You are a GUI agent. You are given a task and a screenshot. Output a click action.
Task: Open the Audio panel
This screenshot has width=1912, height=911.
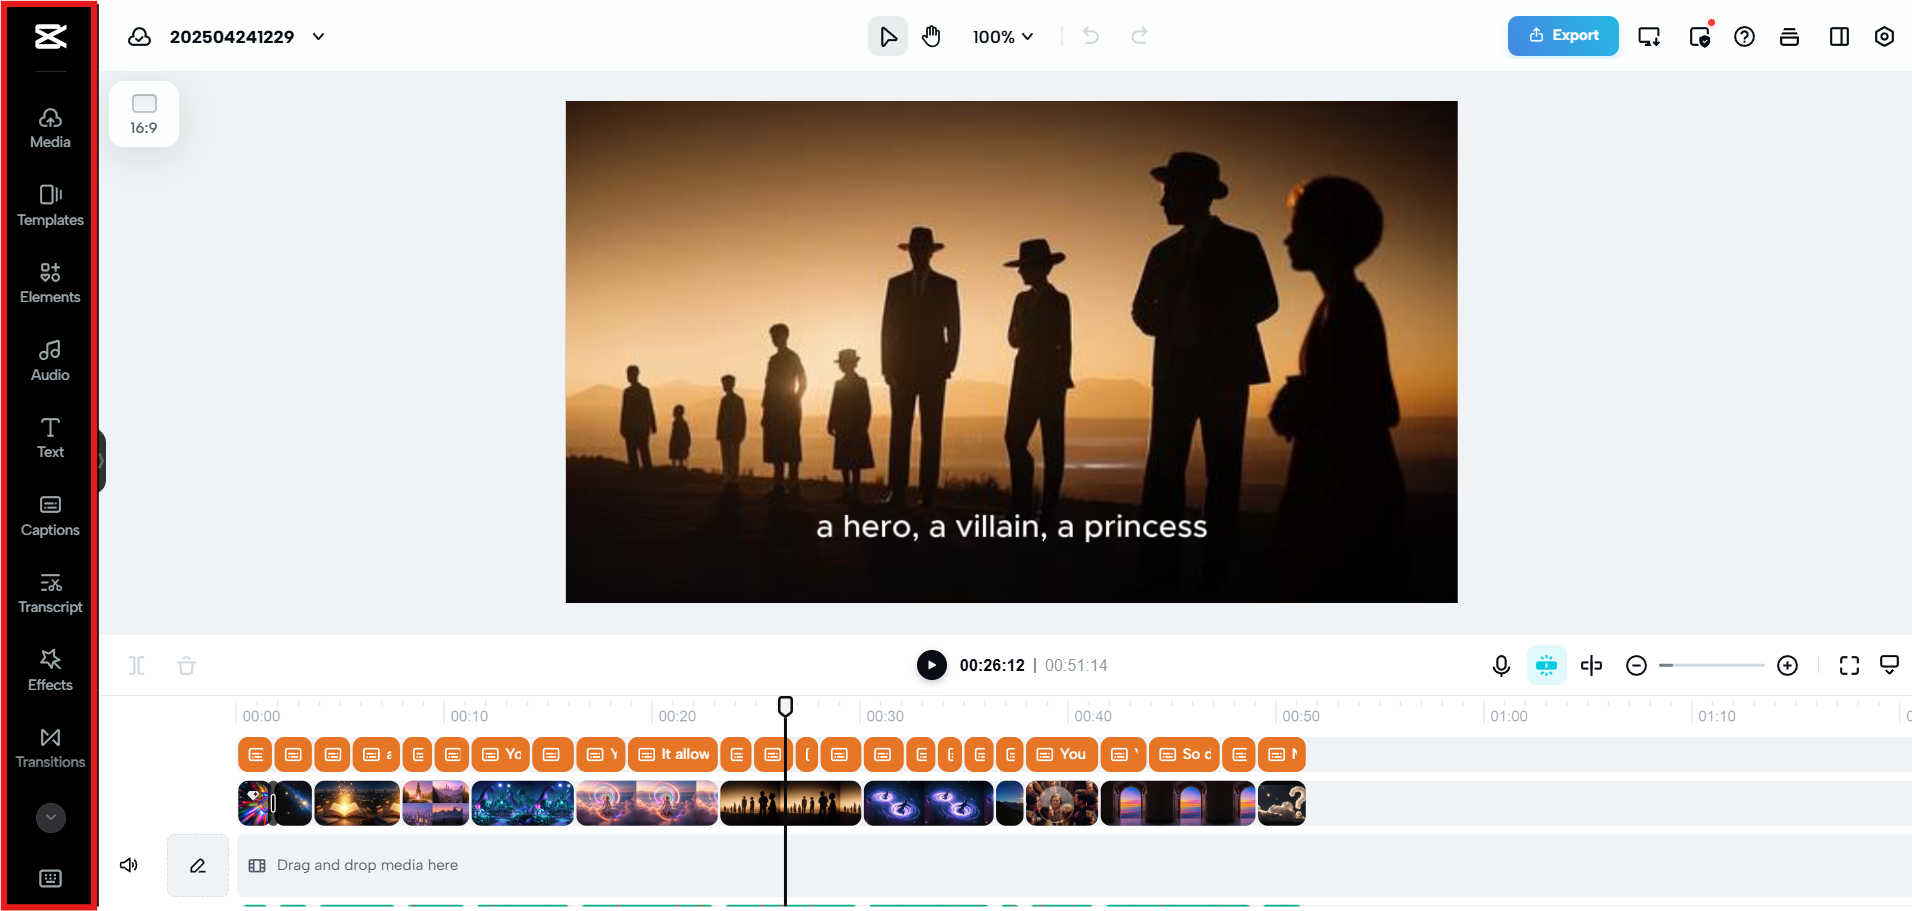click(x=50, y=361)
